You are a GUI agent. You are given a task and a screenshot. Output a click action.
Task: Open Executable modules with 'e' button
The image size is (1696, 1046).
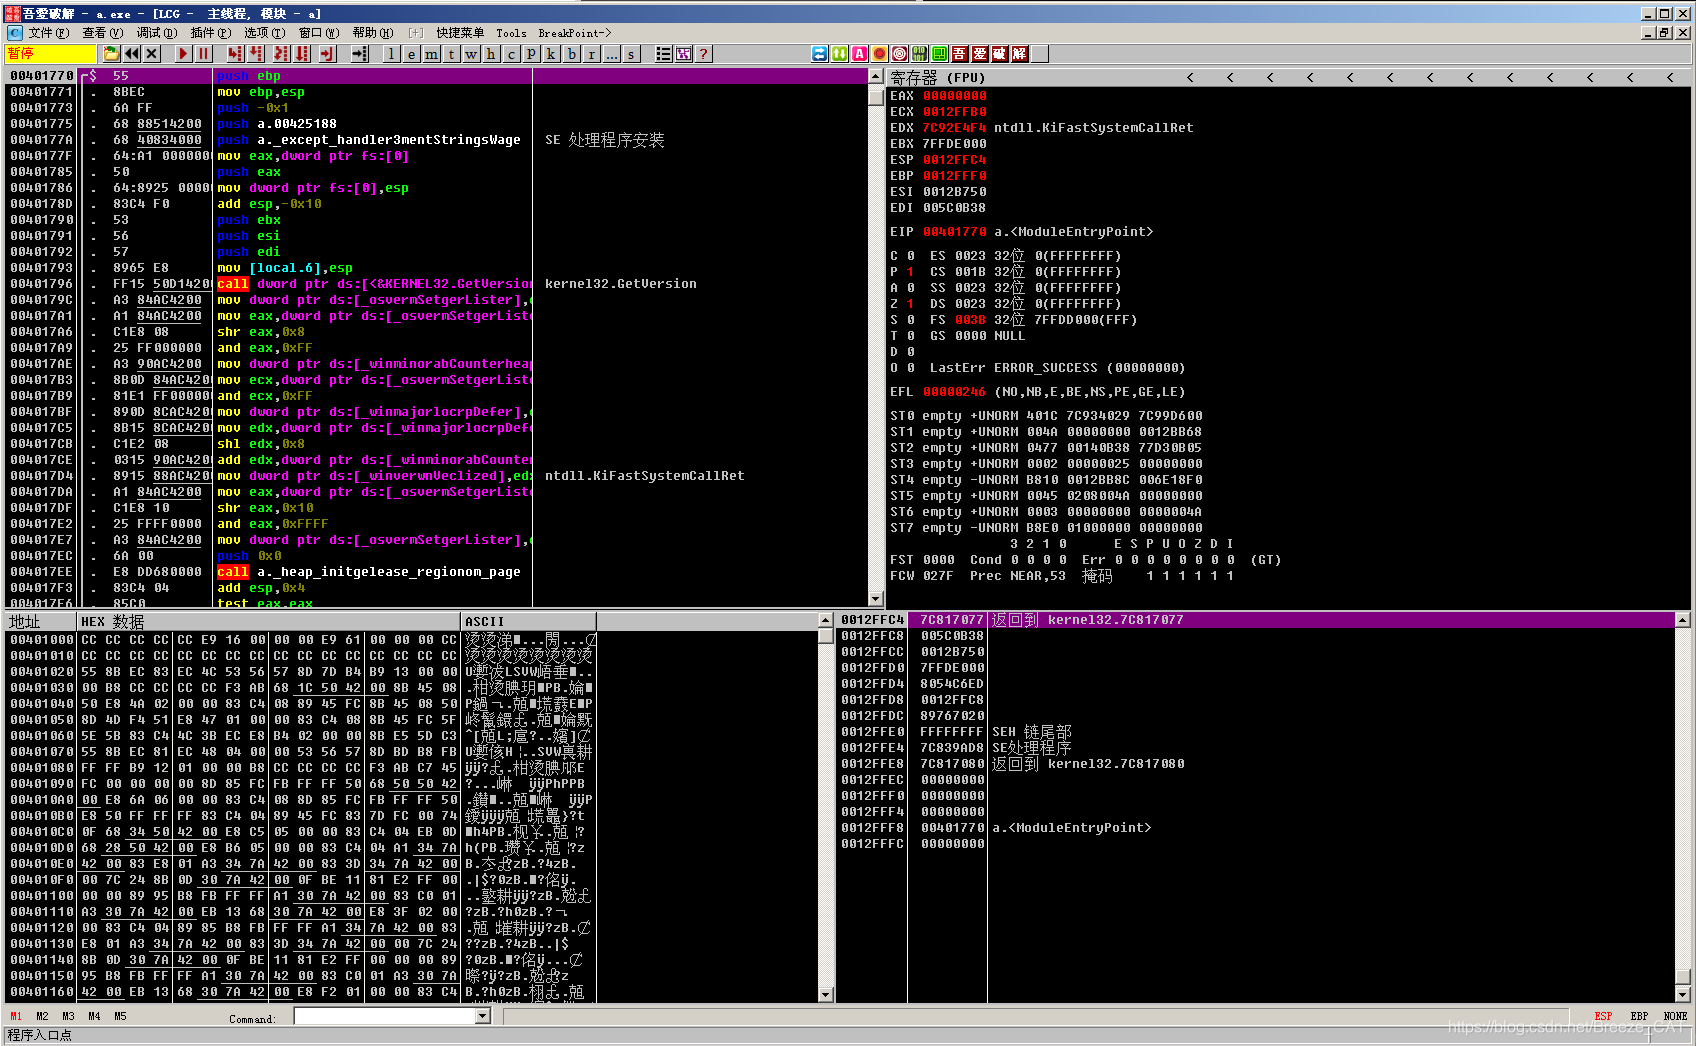pos(411,54)
